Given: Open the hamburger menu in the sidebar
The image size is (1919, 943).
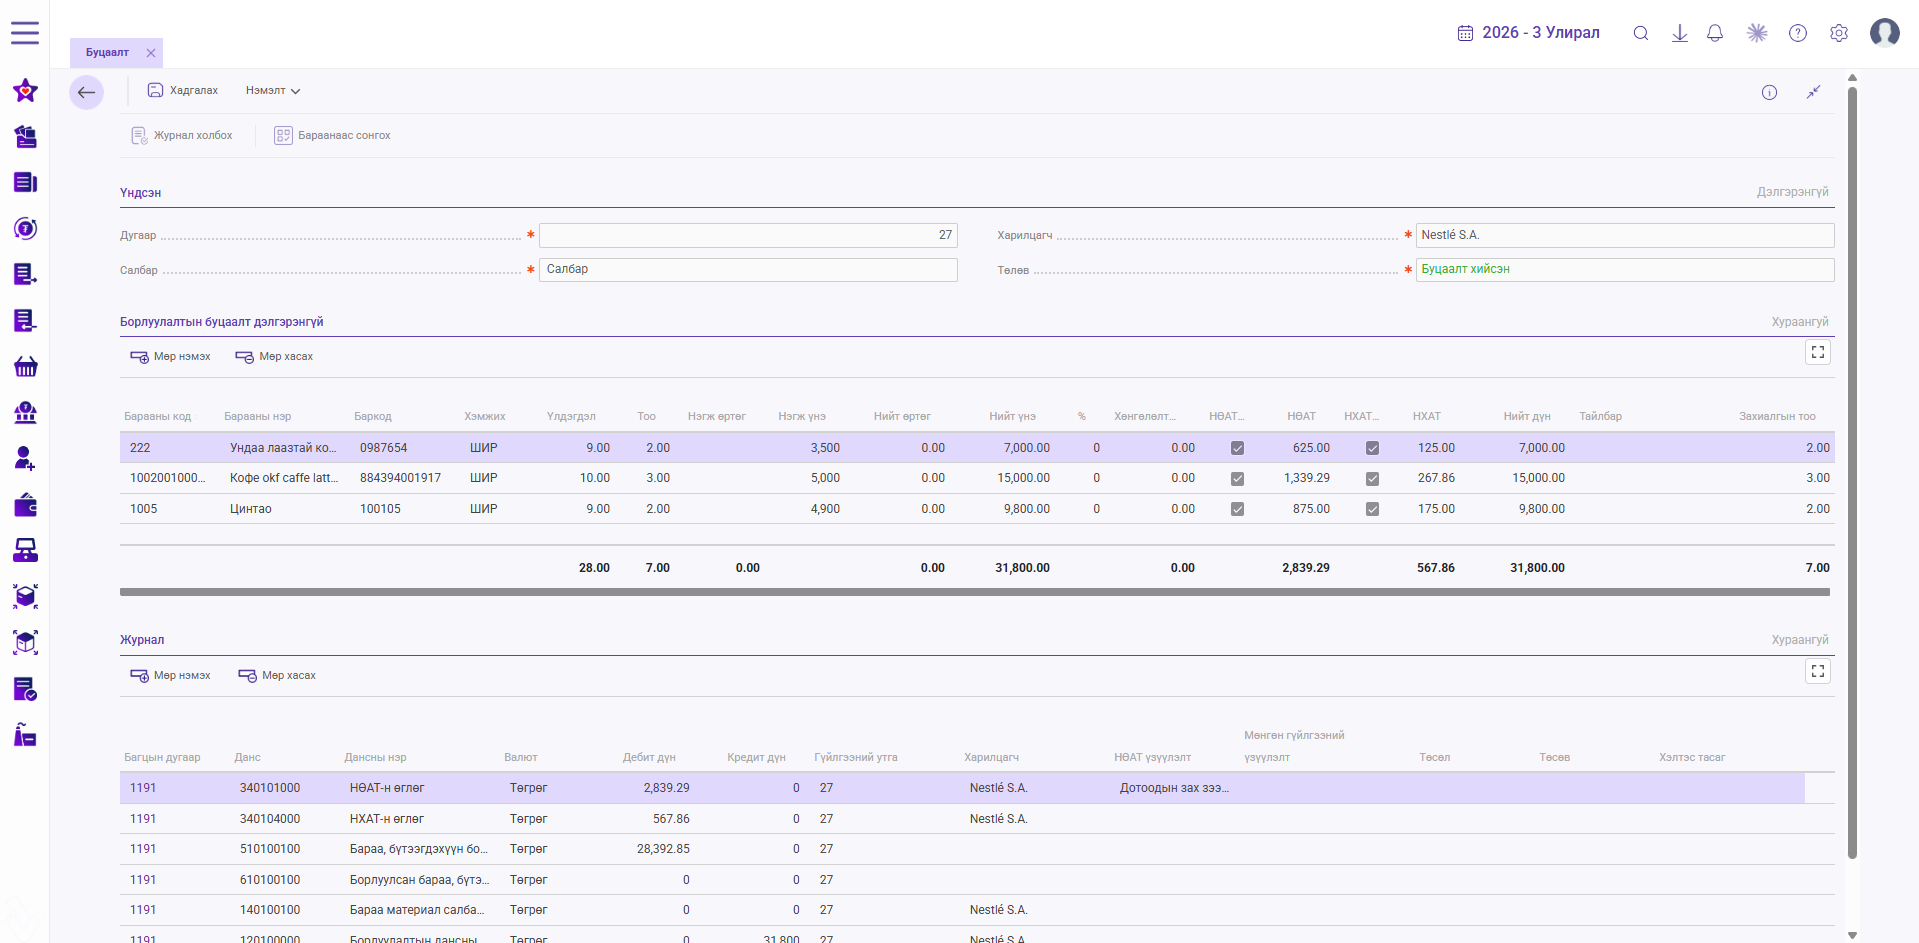Looking at the screenshot, I should click(25, 33).
